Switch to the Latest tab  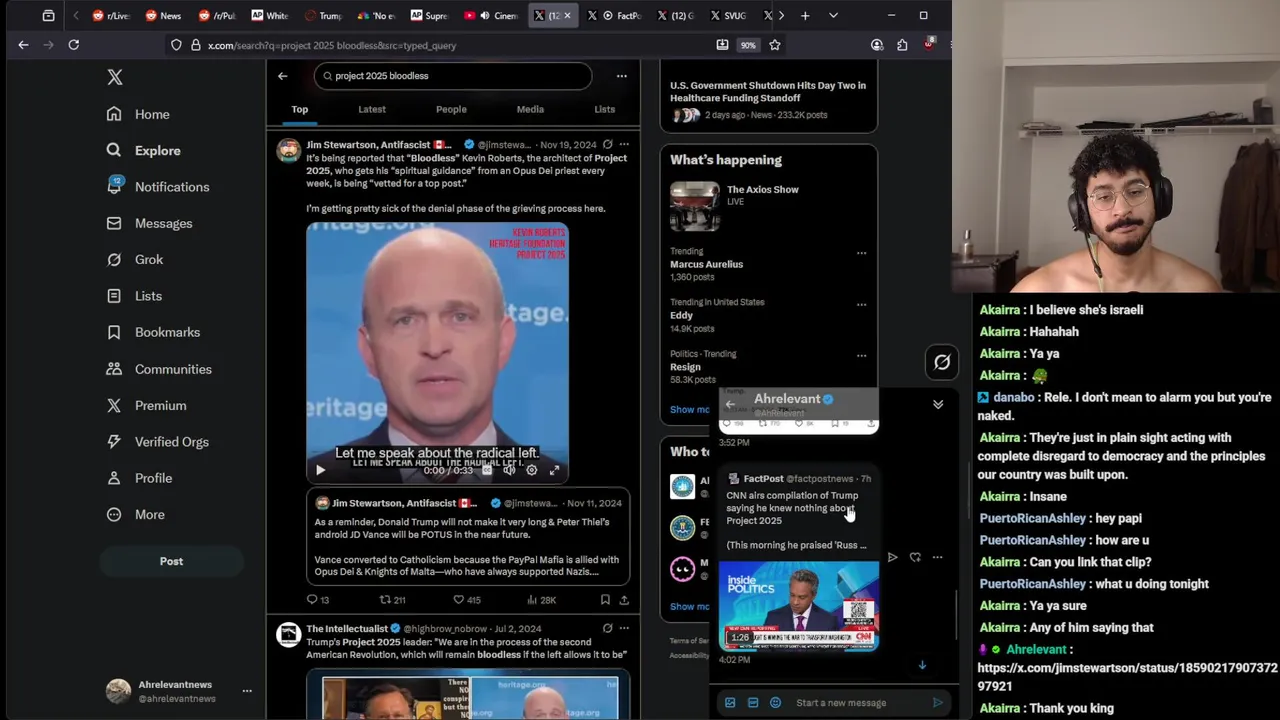click(372, 109)
